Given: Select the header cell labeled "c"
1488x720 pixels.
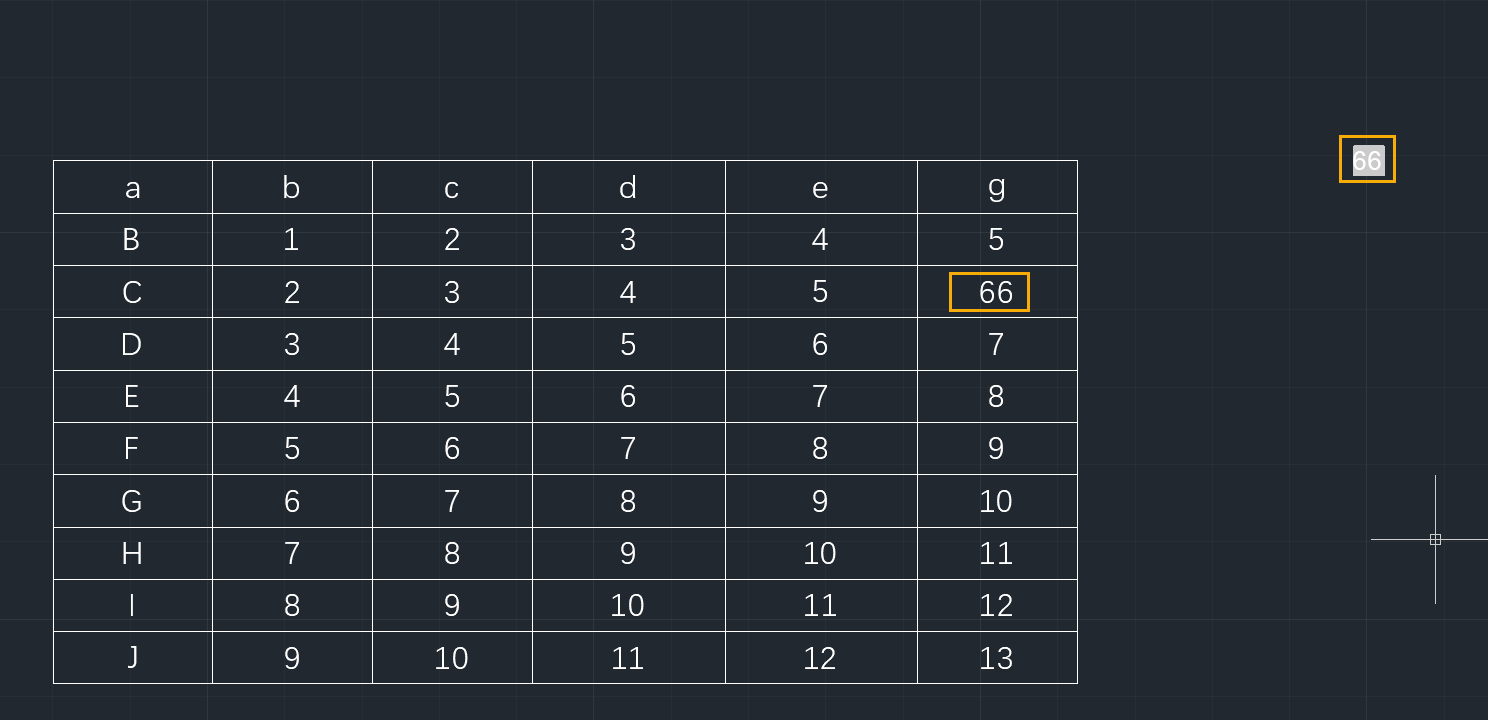Looking at the screenshot, I should pos(452,187).
